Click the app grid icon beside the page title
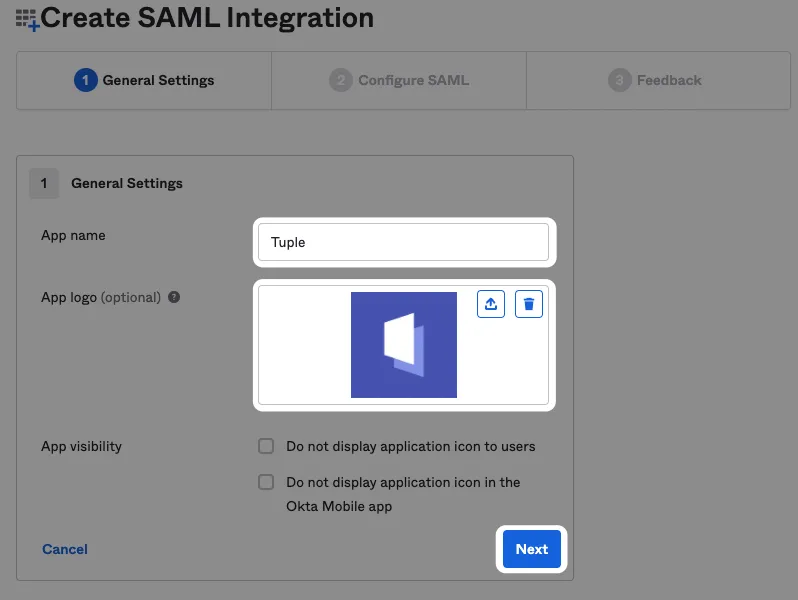The width and height of the screenshot is (798, 600). [x=27, y=19]
